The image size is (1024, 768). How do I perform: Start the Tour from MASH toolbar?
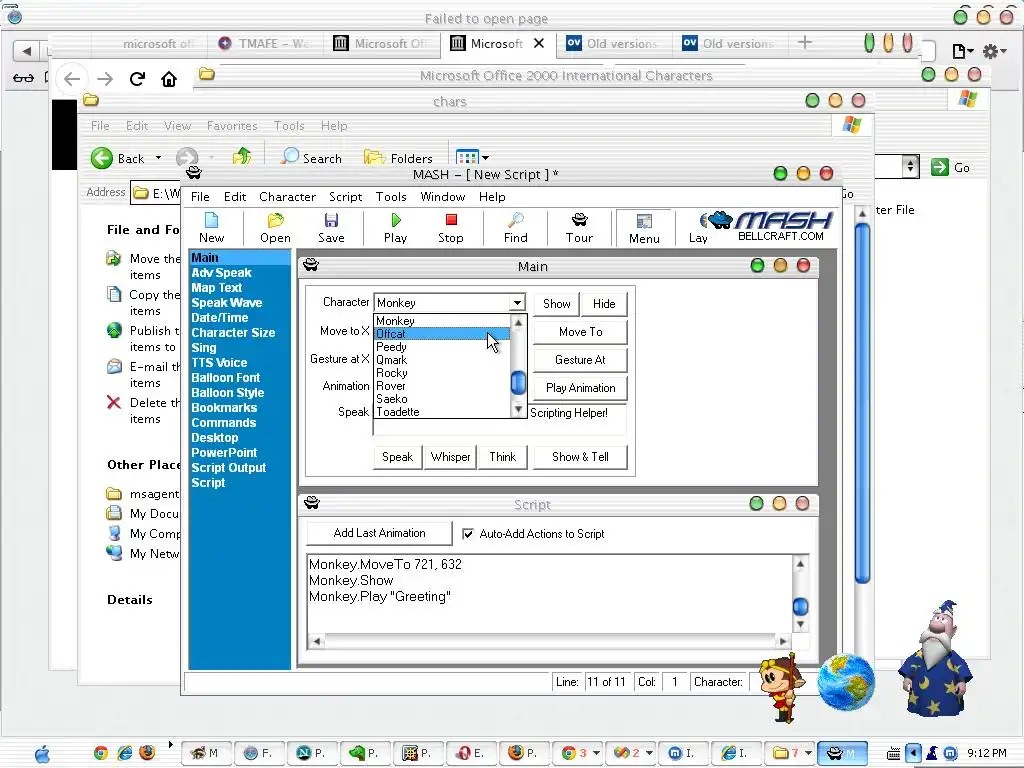click(579, 227)
